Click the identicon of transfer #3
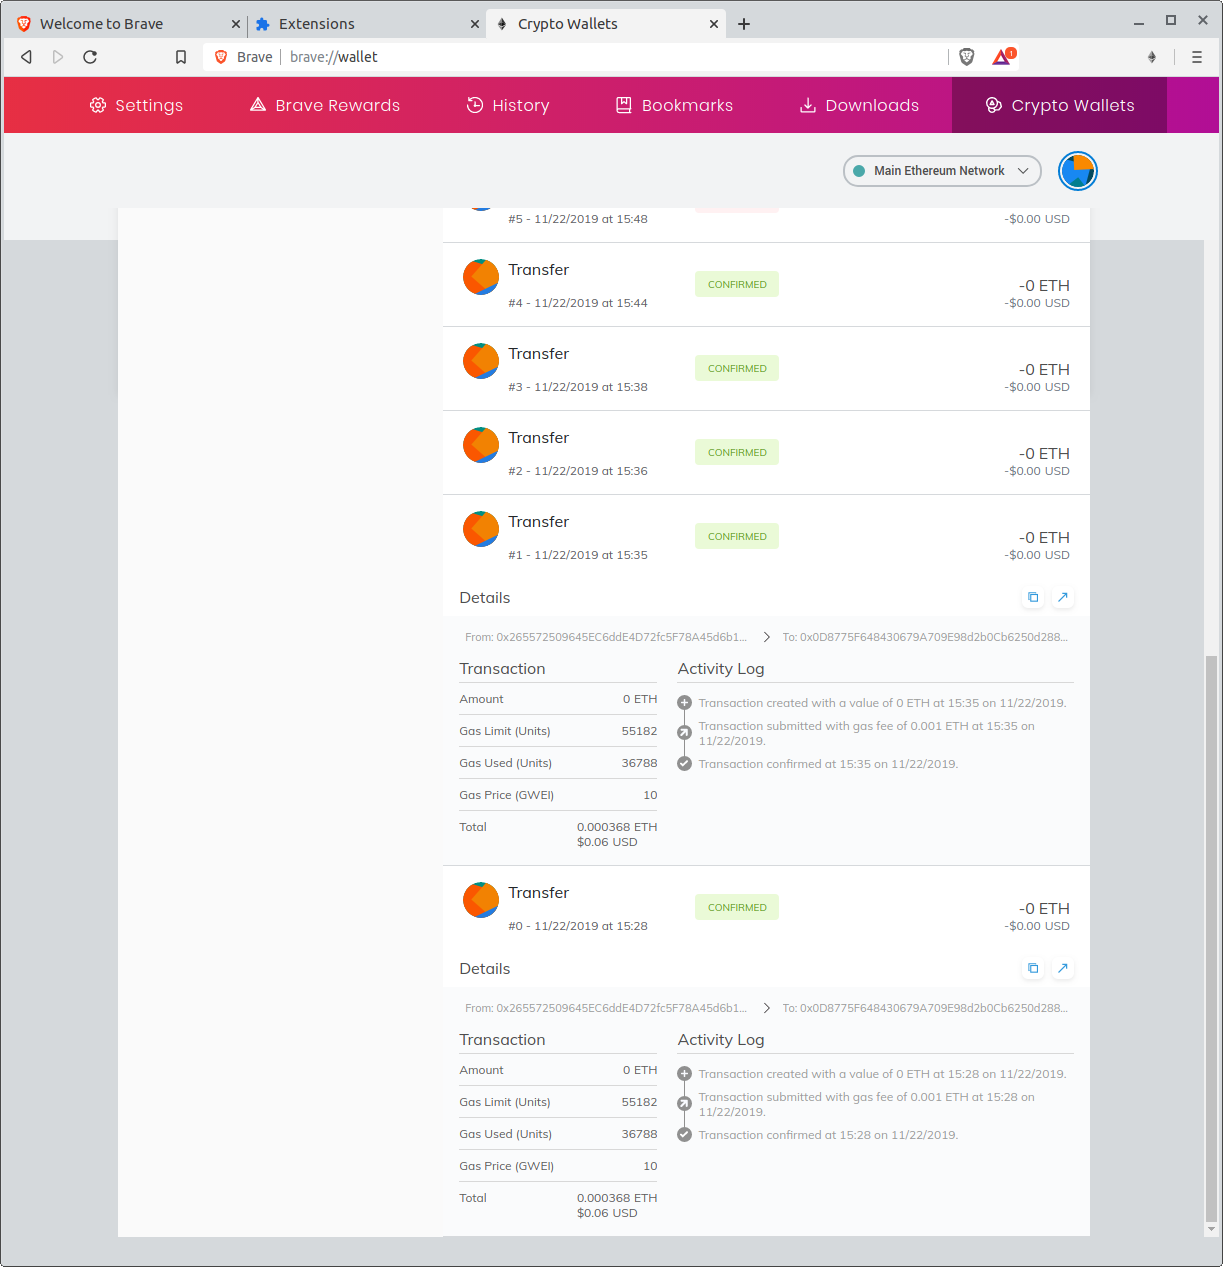Viewport: 1223px width, 1267px height. click(481, 361)
